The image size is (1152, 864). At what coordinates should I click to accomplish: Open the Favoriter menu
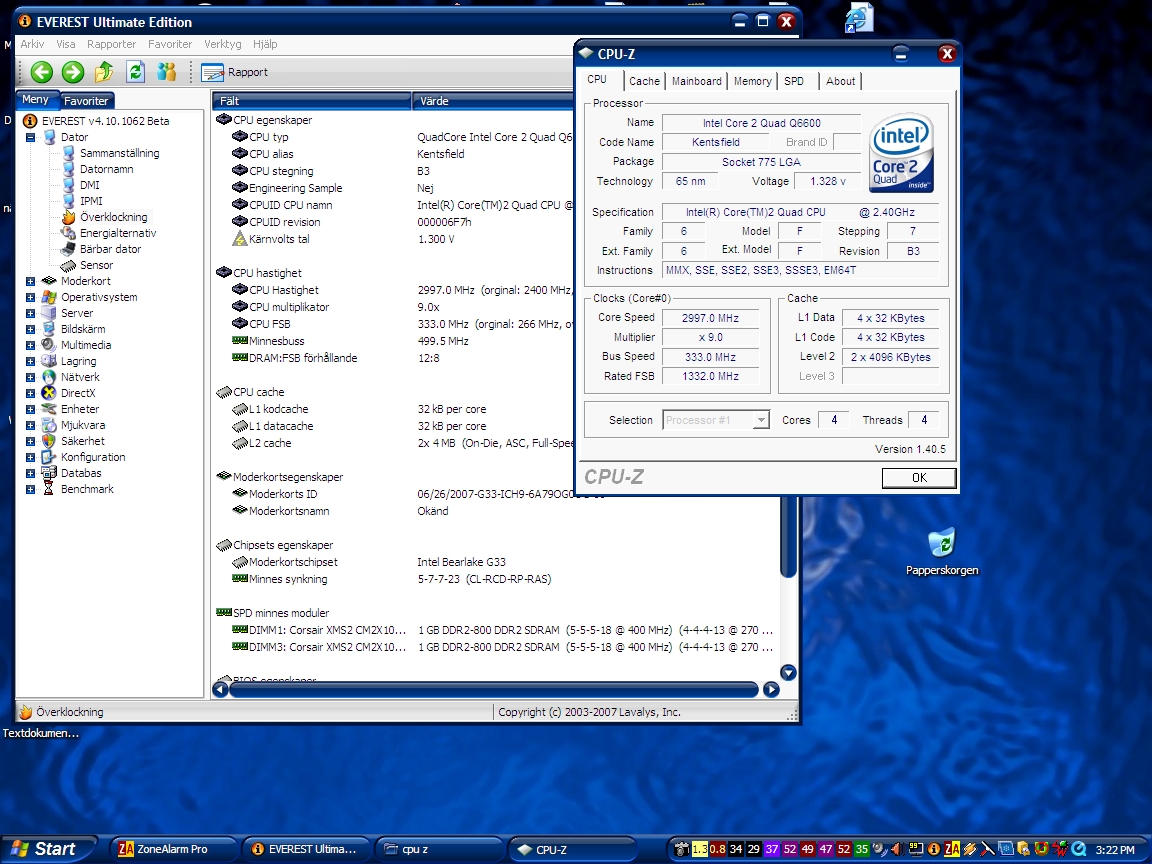(170, 44)
